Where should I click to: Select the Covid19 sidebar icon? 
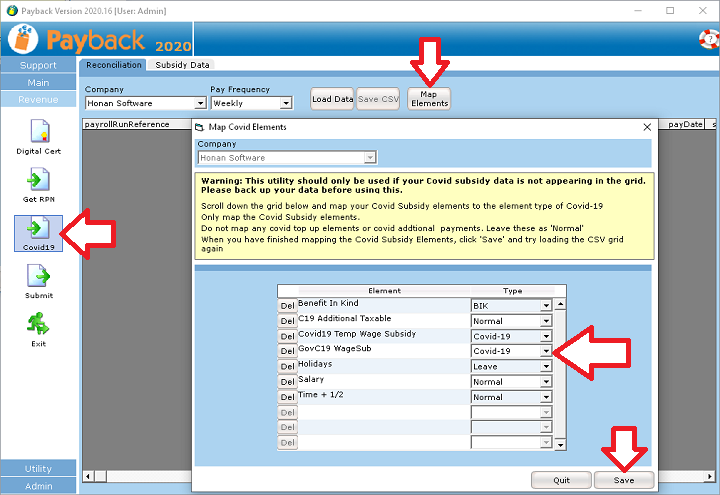38,229
